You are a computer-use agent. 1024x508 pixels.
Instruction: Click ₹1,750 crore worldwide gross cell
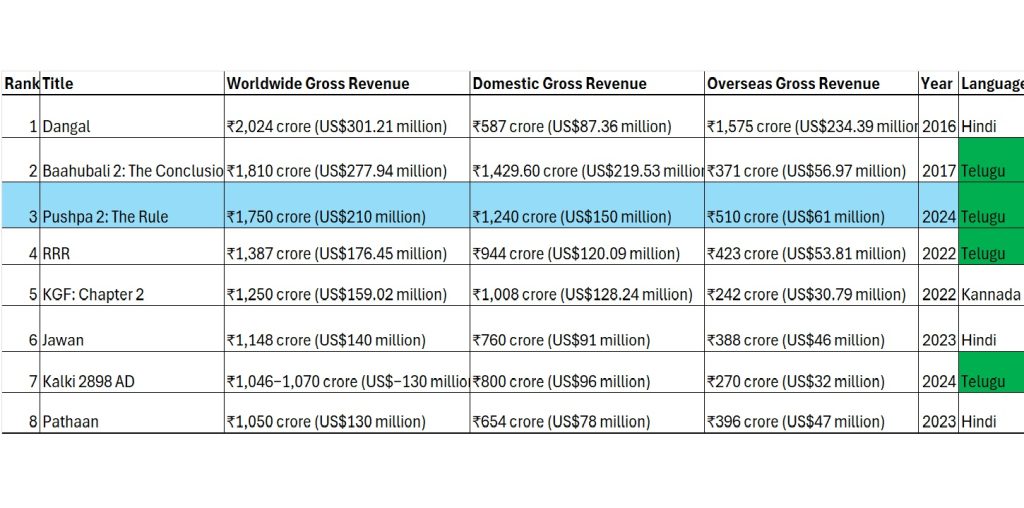347,205
